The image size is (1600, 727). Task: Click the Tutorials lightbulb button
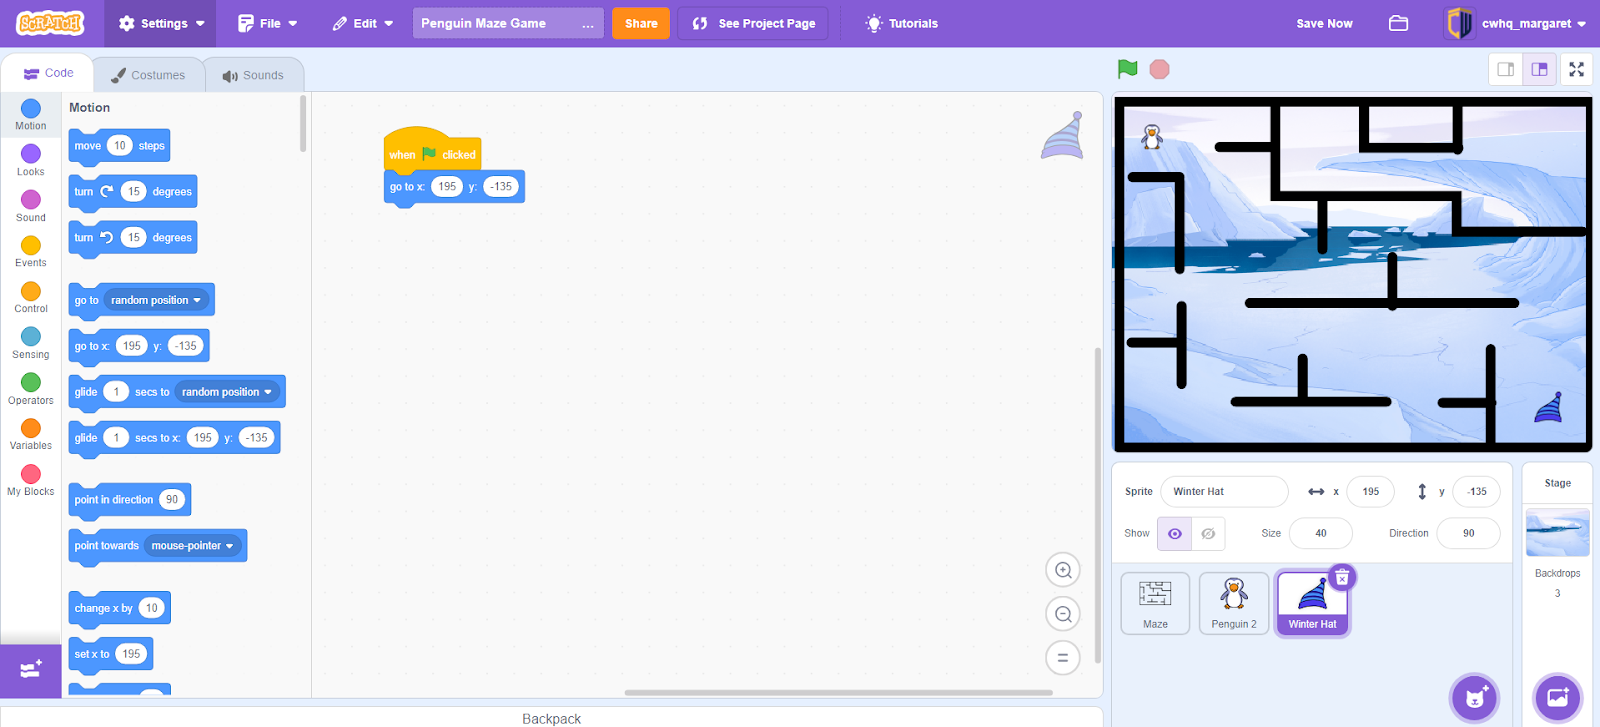[901, 23]
